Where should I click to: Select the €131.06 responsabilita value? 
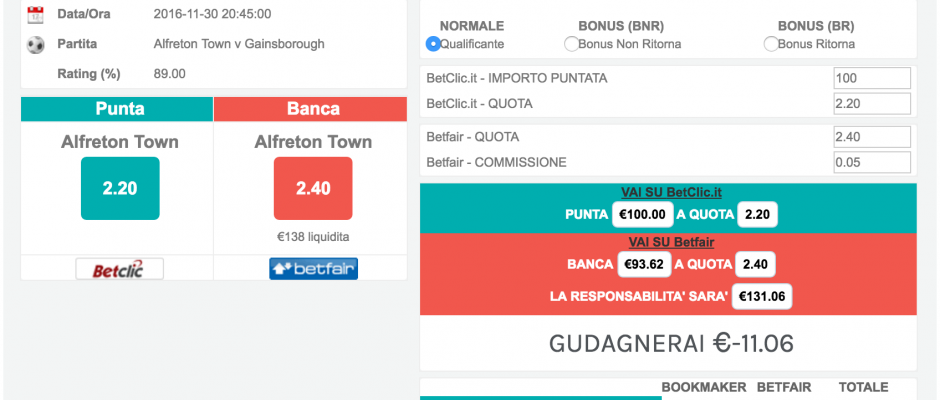(x=762, y=296)
